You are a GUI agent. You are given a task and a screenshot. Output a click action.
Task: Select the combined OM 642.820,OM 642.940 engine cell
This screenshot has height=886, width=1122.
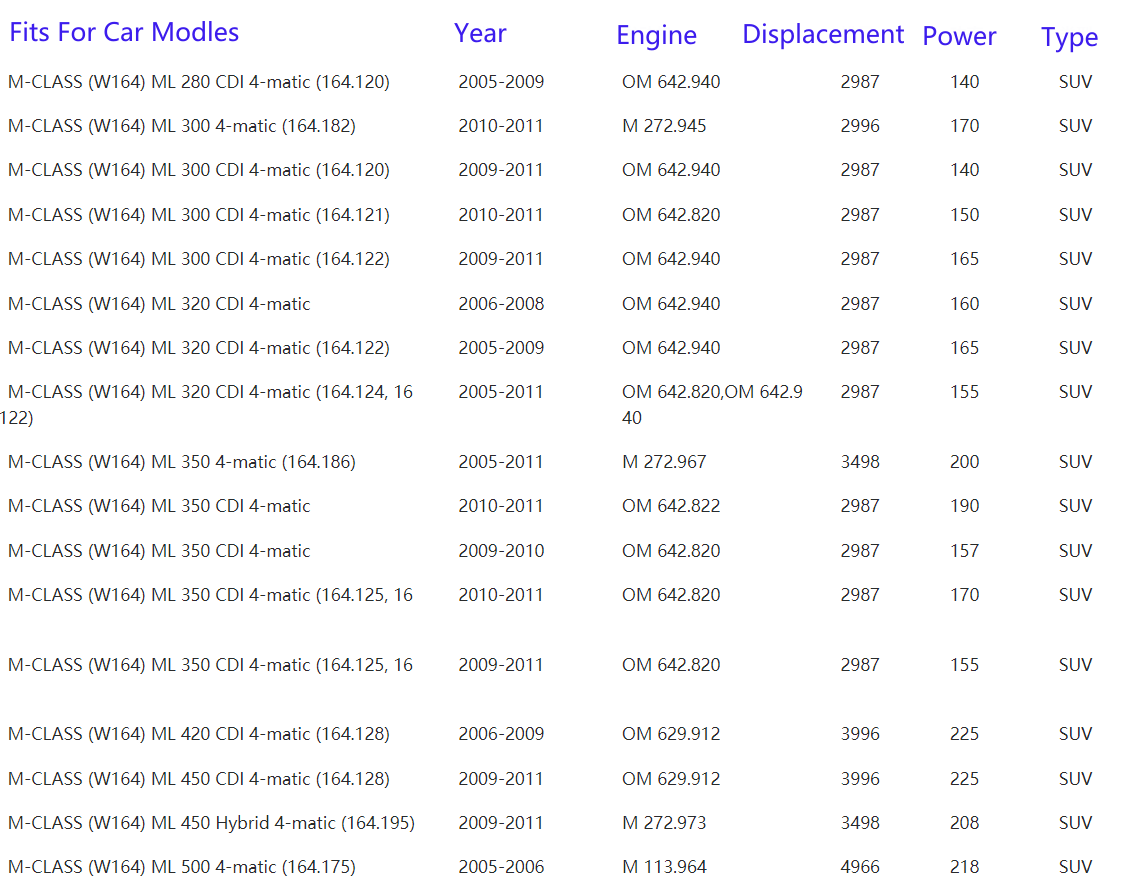click(x=711, y=404)
